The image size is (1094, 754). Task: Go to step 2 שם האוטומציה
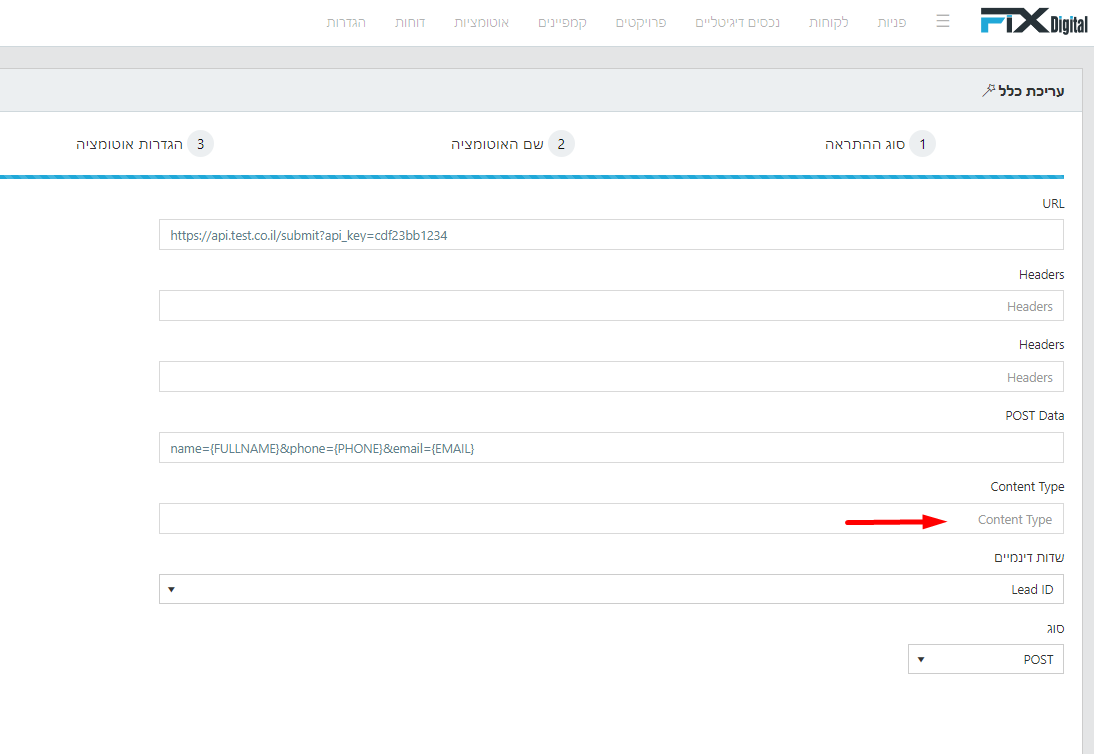pos(512,144)
